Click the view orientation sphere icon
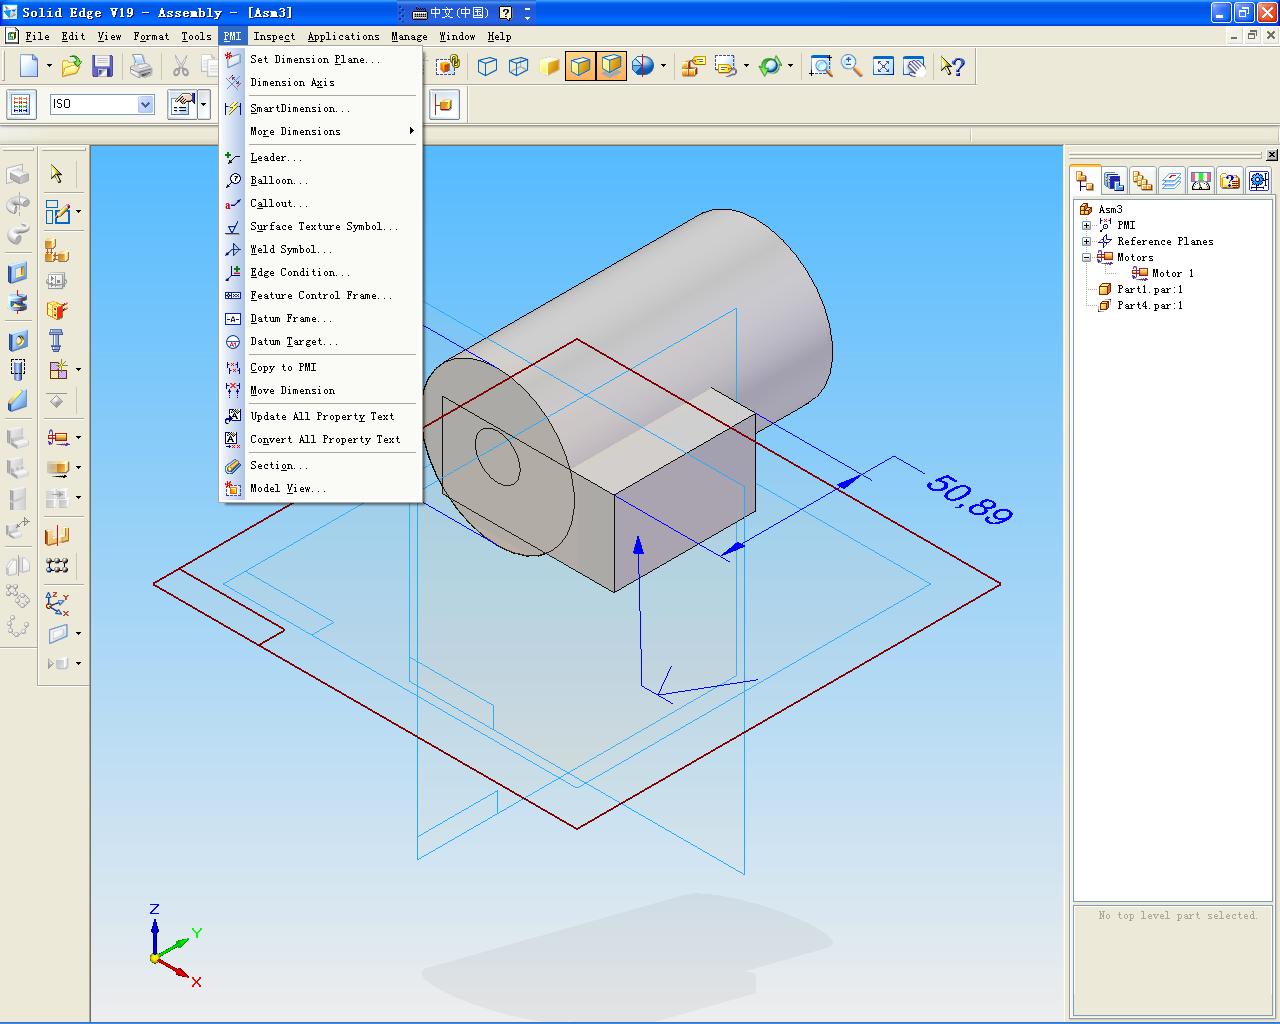 coord(643,66)
